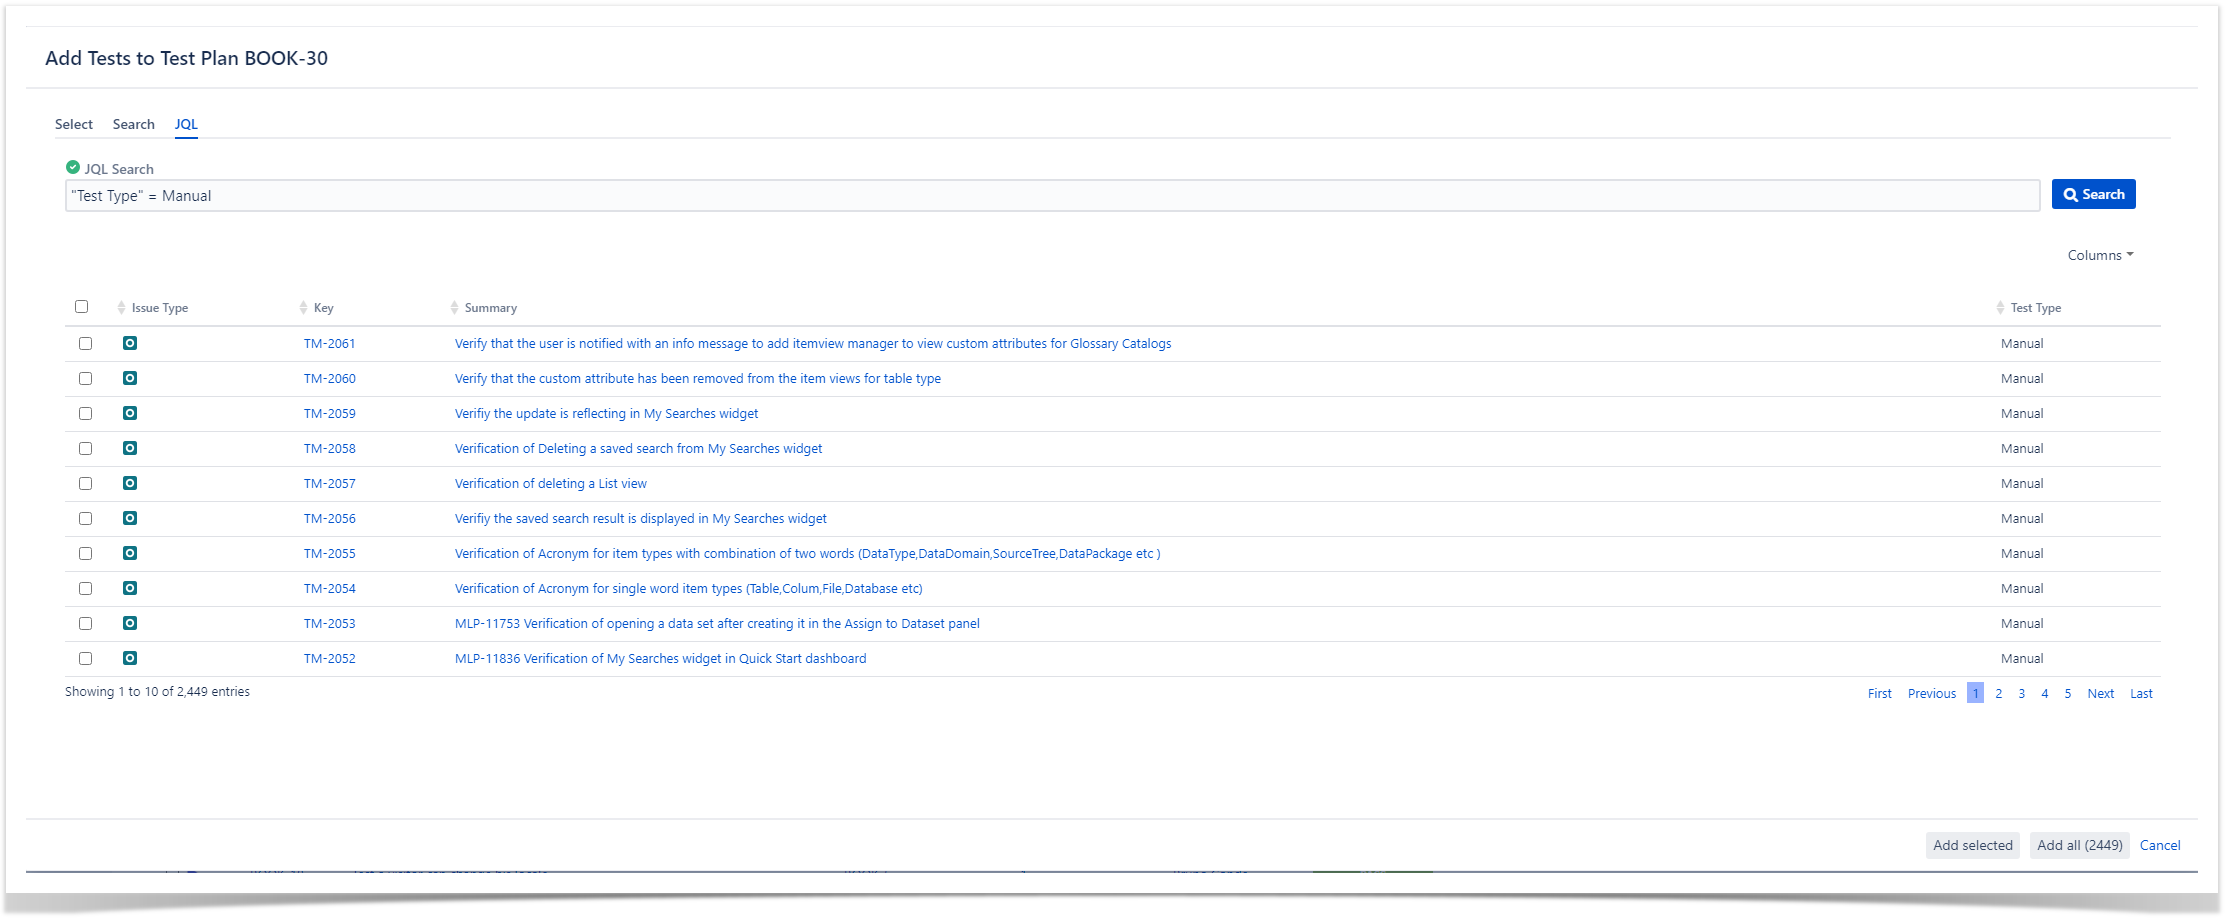This screenshot has width=2232, height=922.
Task: Switch to the Search tab
Action: point(134,124)
